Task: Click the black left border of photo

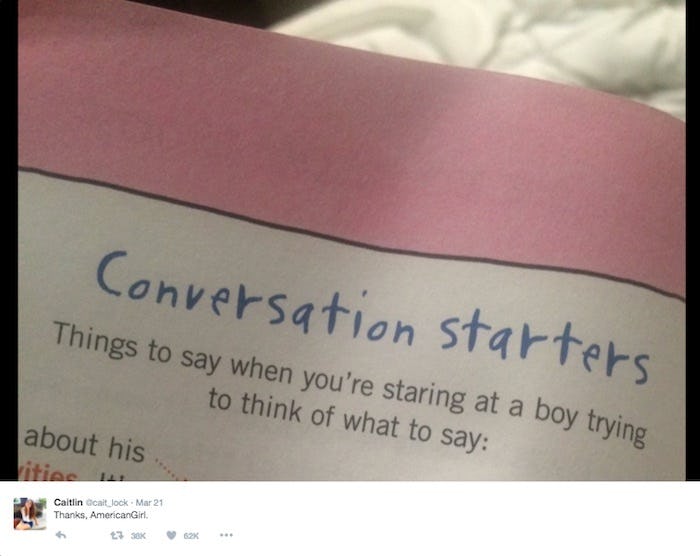Action: tap(9, 240)
